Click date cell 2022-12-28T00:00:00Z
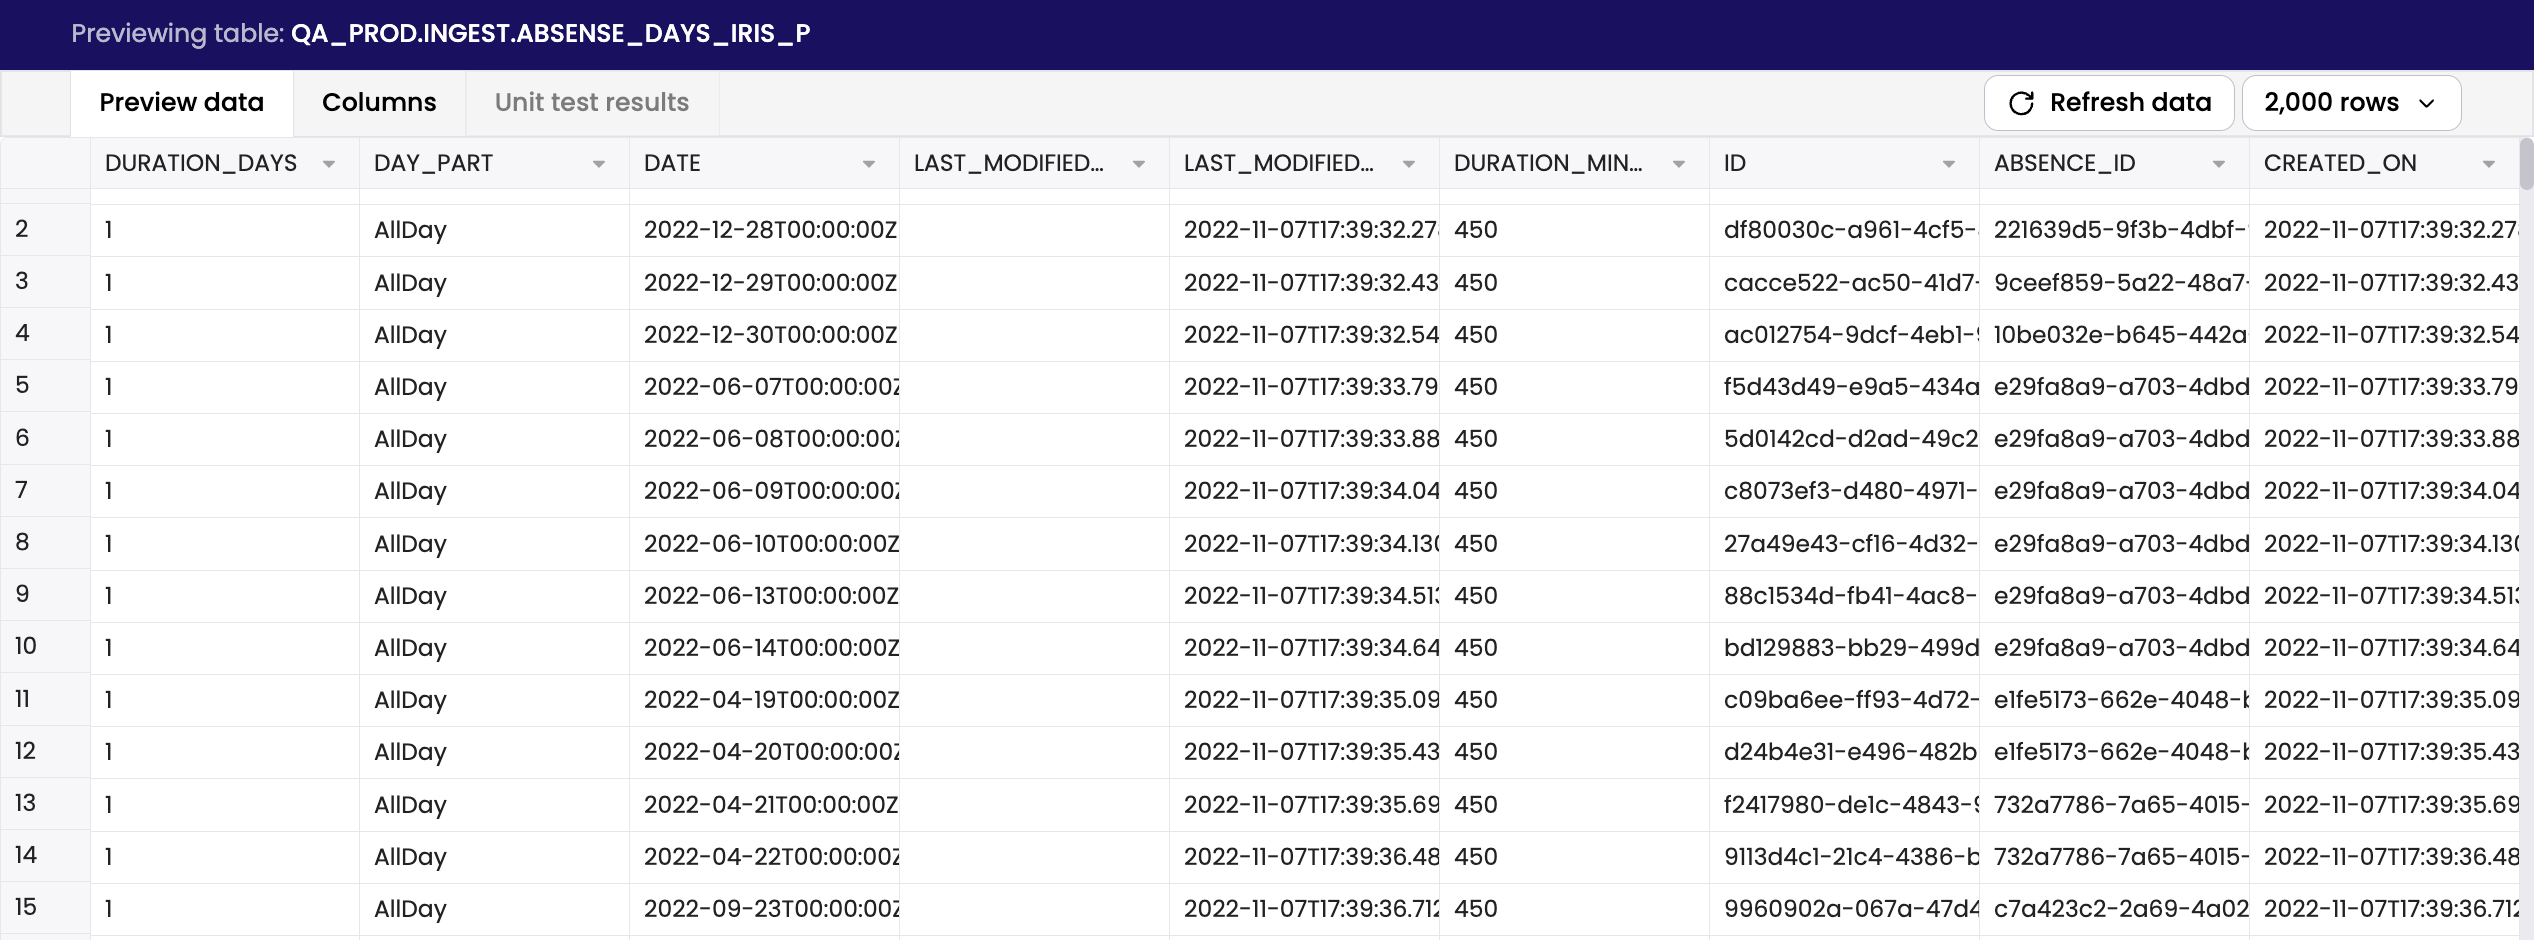The height and width of the screenshot is (940, 2534). (x=765, y=230)
